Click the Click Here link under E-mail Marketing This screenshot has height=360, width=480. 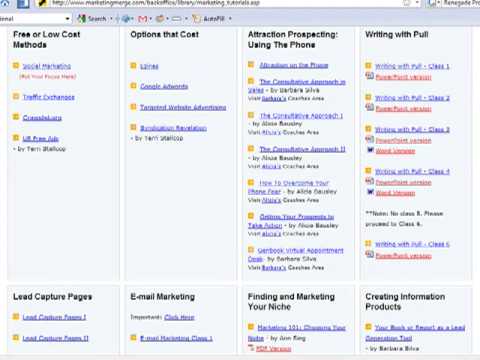coord(179,317)
